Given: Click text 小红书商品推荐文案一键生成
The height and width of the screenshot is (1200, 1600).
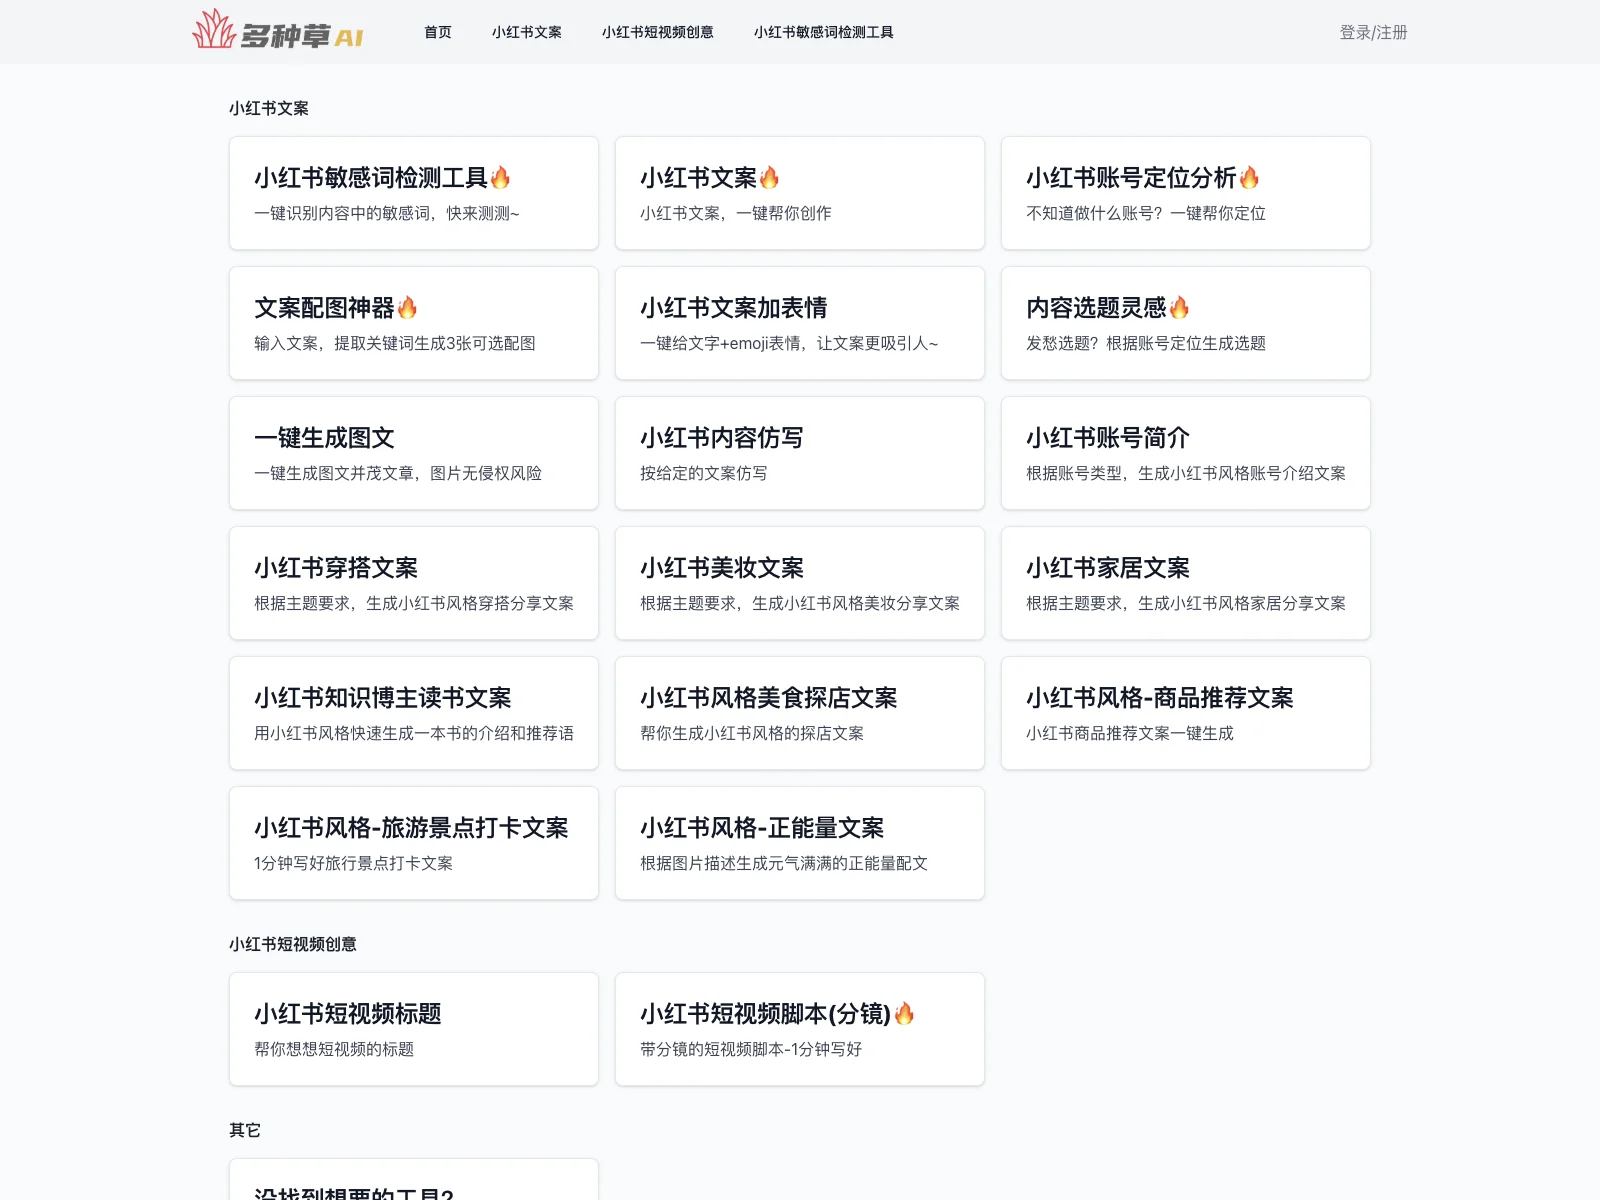Looking at the screenshot, I should click(x=1130, y=733).
